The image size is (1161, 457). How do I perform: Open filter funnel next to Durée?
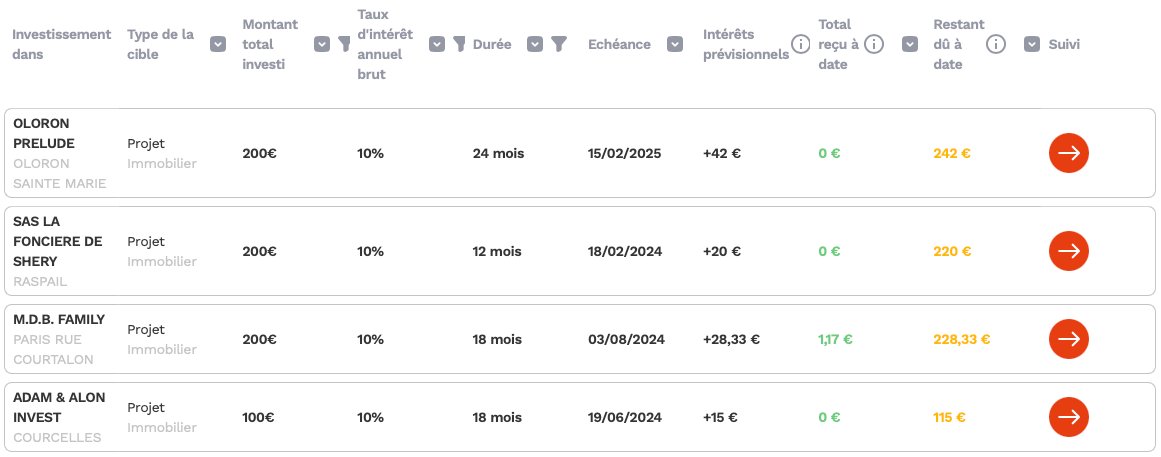tap(559, 44)
